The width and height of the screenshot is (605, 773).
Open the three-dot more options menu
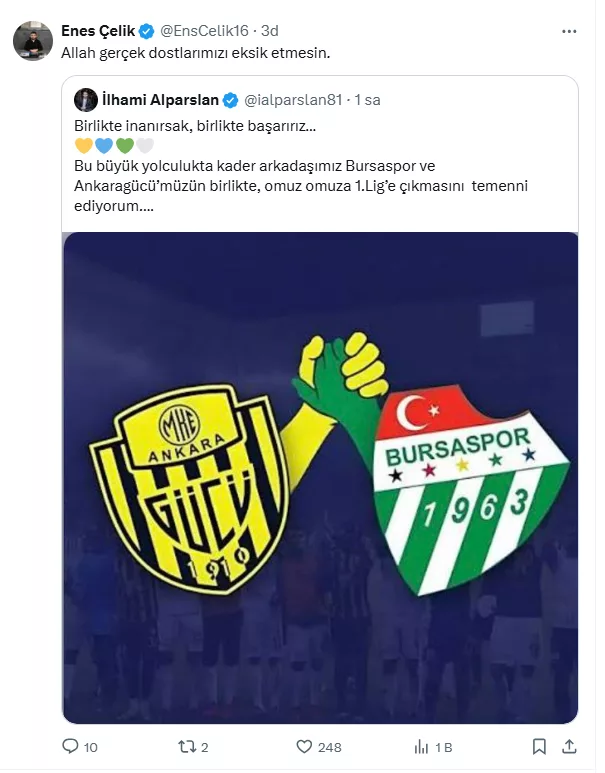point(569,31)
